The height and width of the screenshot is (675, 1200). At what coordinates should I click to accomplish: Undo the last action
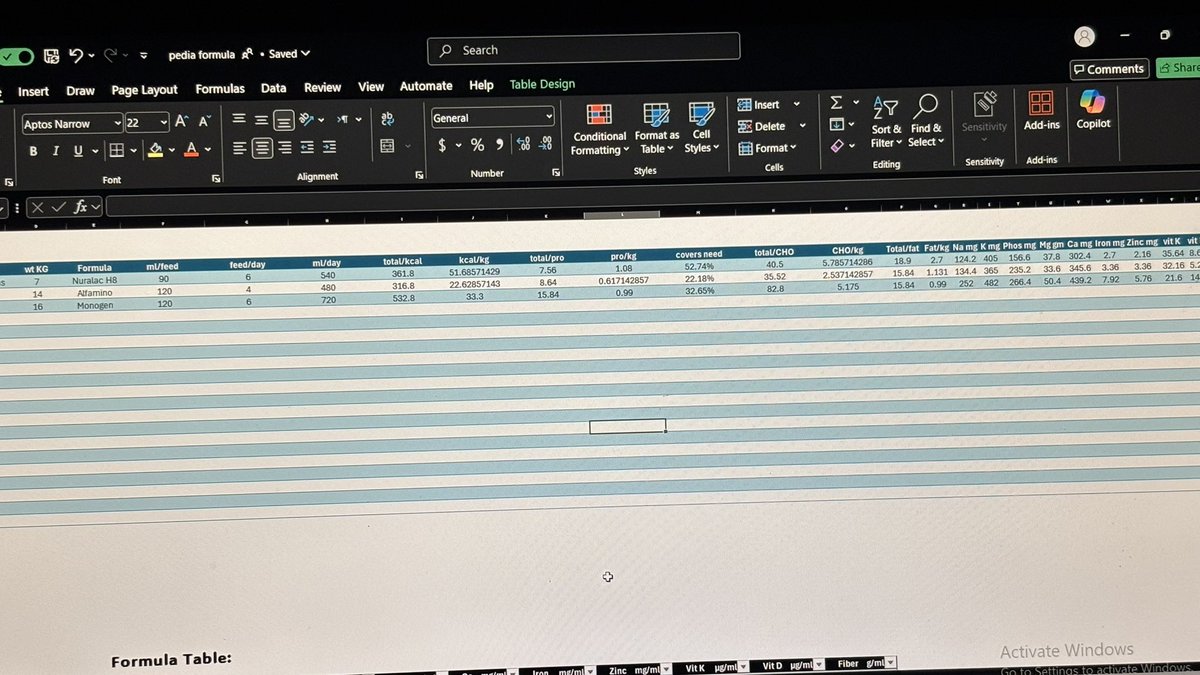tap(76, 56)
